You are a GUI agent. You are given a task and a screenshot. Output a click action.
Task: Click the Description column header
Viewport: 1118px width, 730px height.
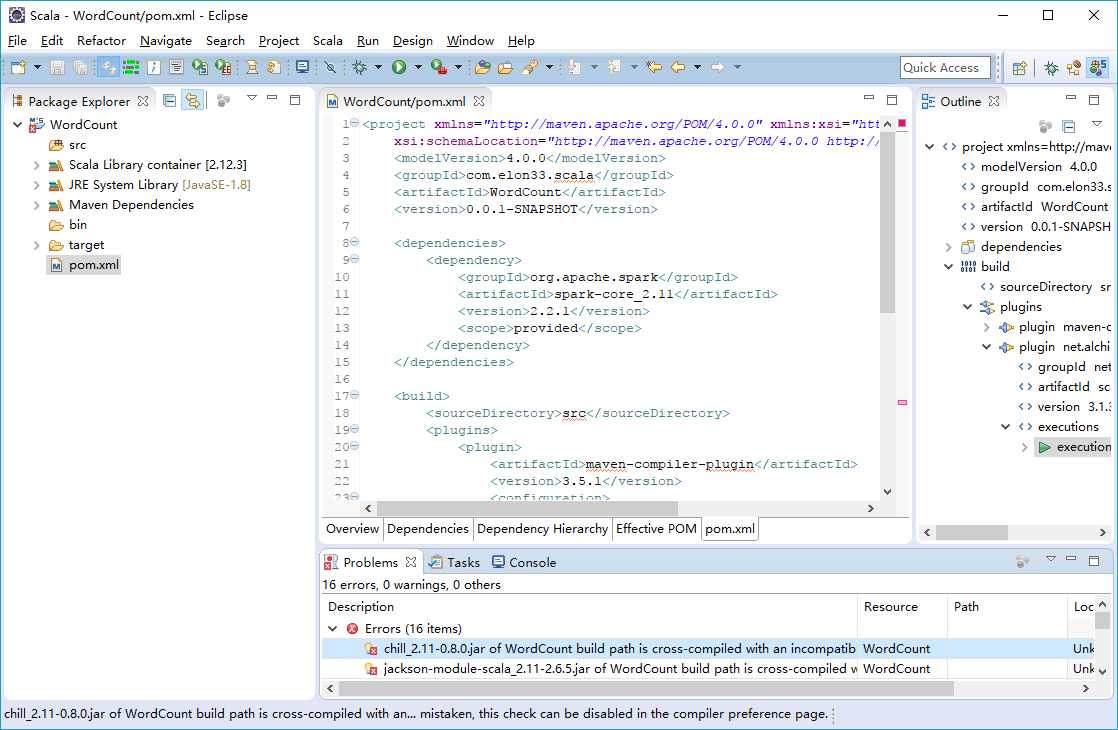point(589,607)
